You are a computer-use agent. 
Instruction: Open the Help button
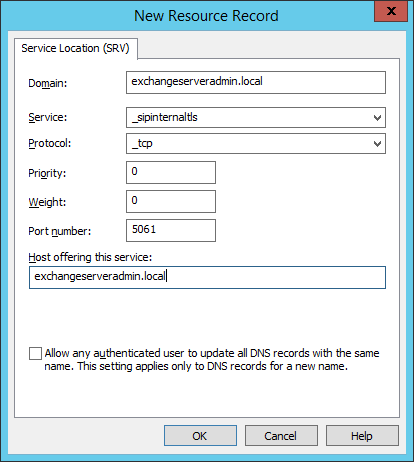coord(362,435)
